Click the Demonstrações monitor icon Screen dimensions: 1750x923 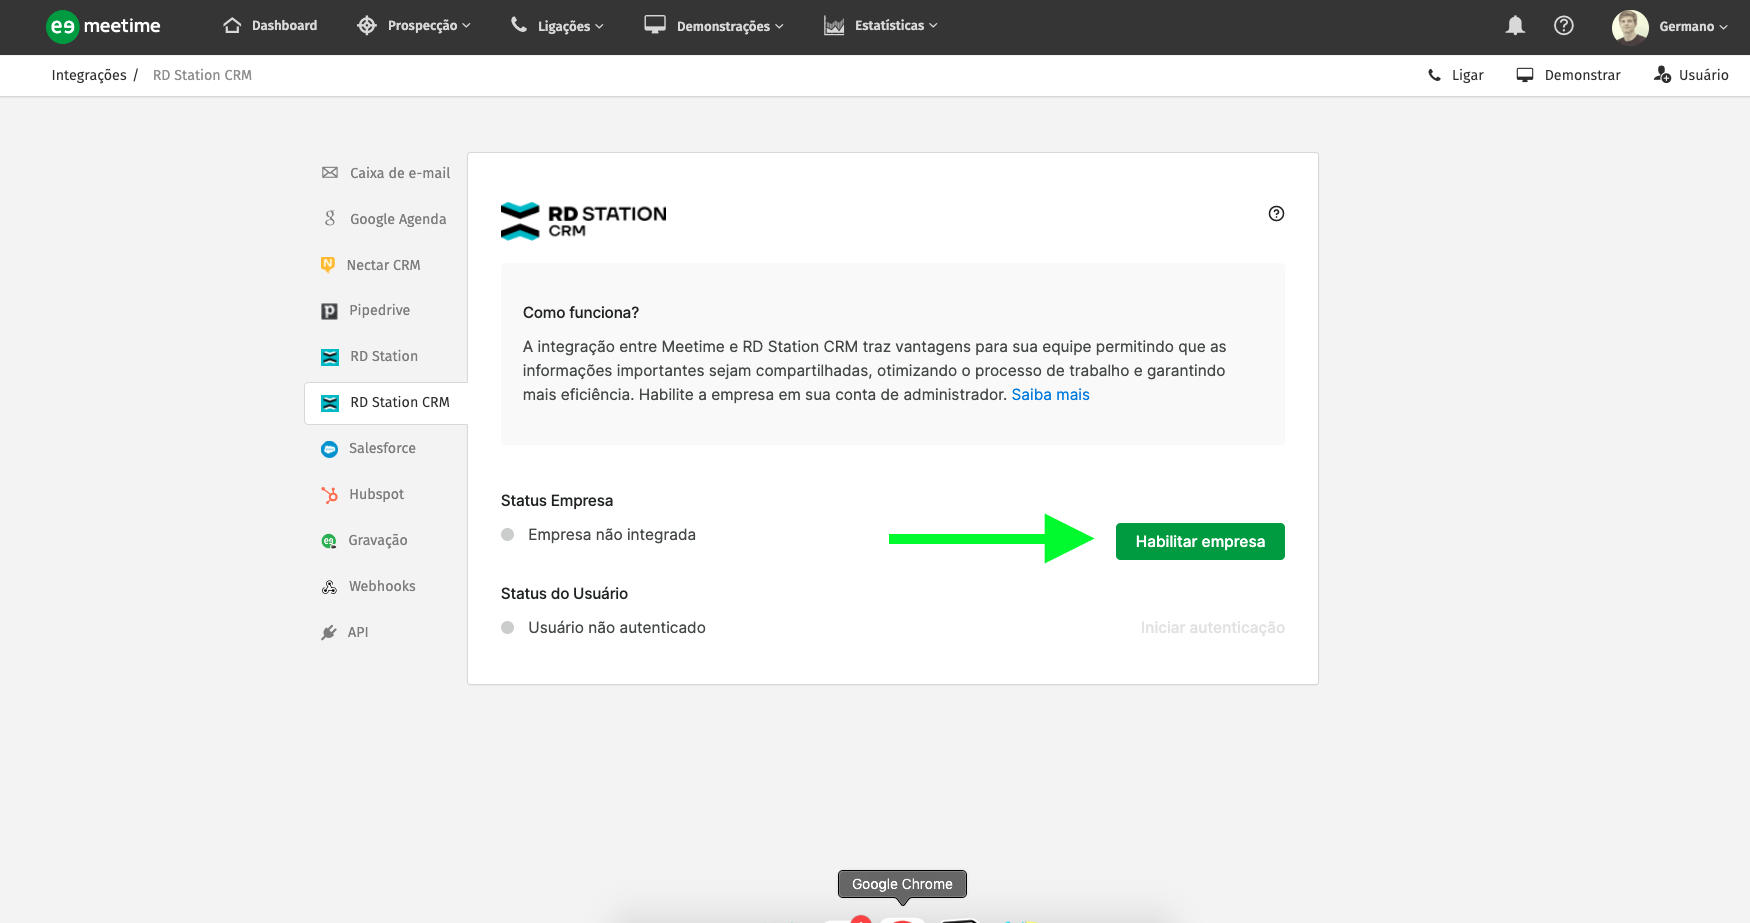655,25
